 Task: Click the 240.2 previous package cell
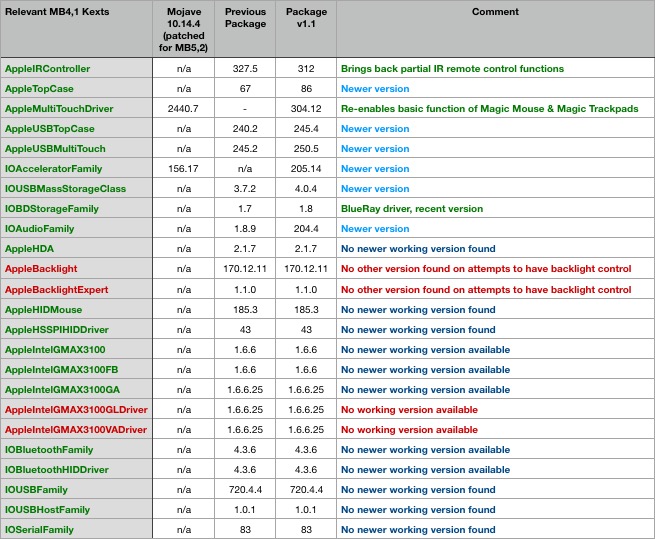[x=245, y=129]
